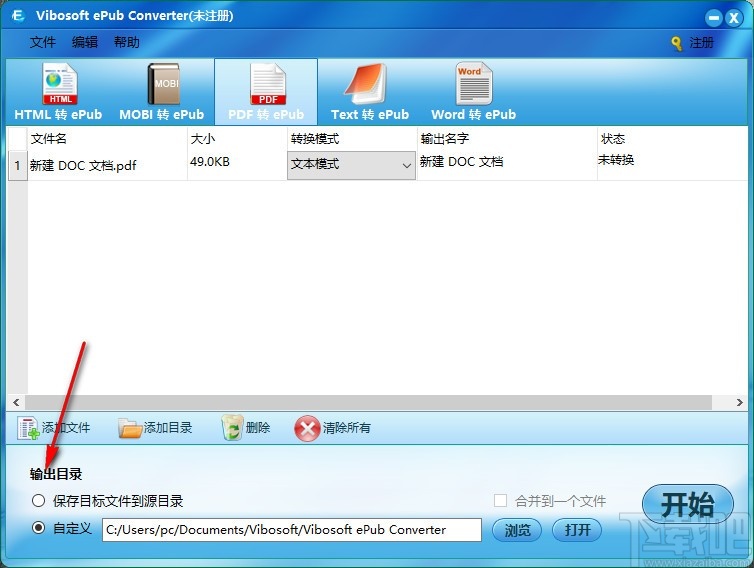The image size is (754, 568).
Task: Minimize the Vibosoft ePub Converter window
Action: (x=714, y=18)
